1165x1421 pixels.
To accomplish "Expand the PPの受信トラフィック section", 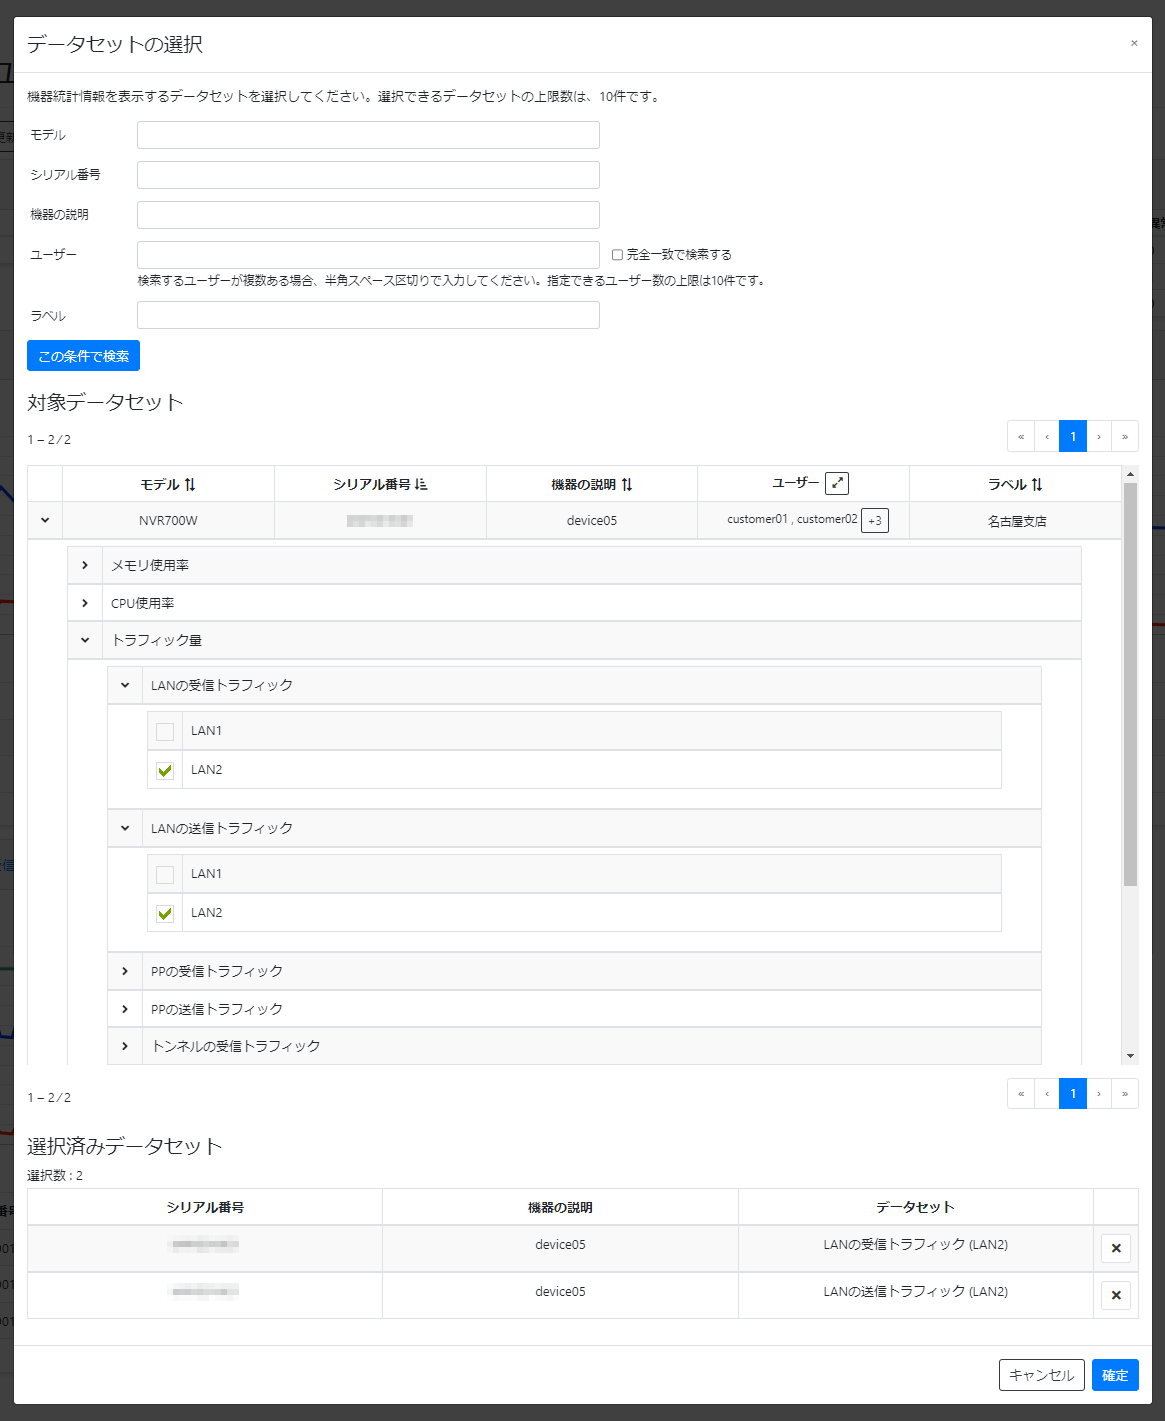I will (125, 970).
